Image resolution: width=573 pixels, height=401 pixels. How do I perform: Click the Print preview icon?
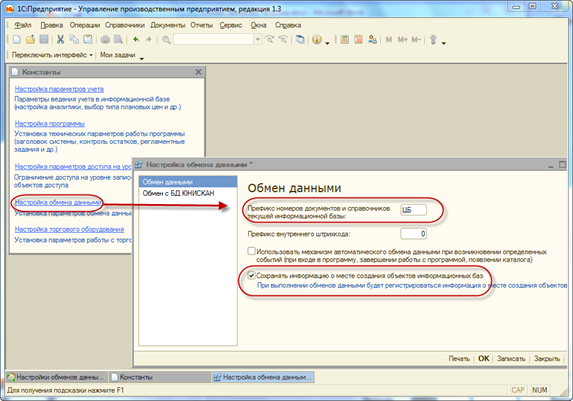point(118,39)
